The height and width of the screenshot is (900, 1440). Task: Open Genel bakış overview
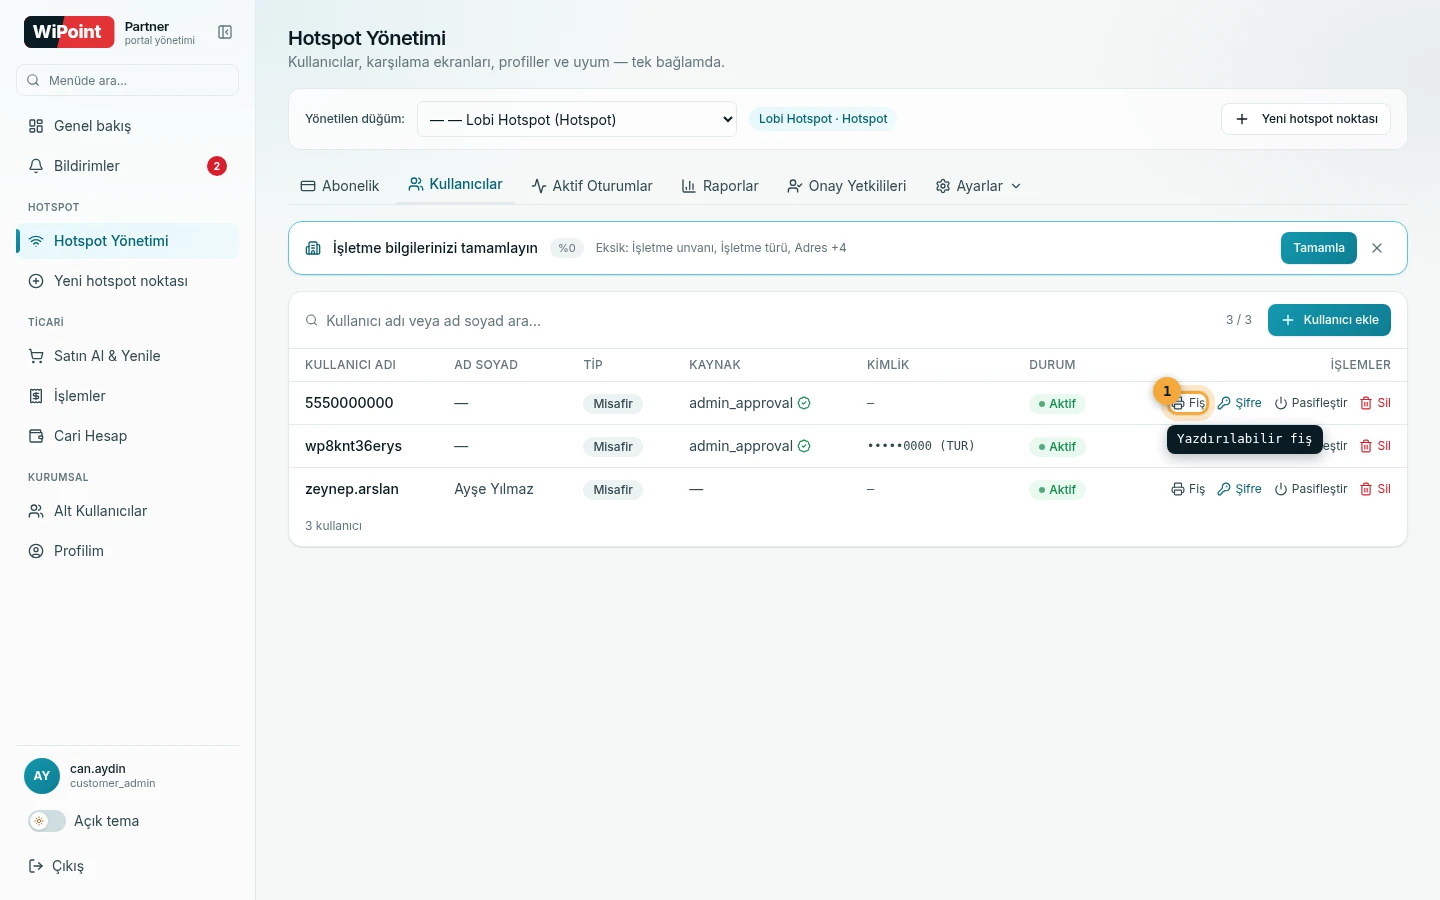(127, 126)
